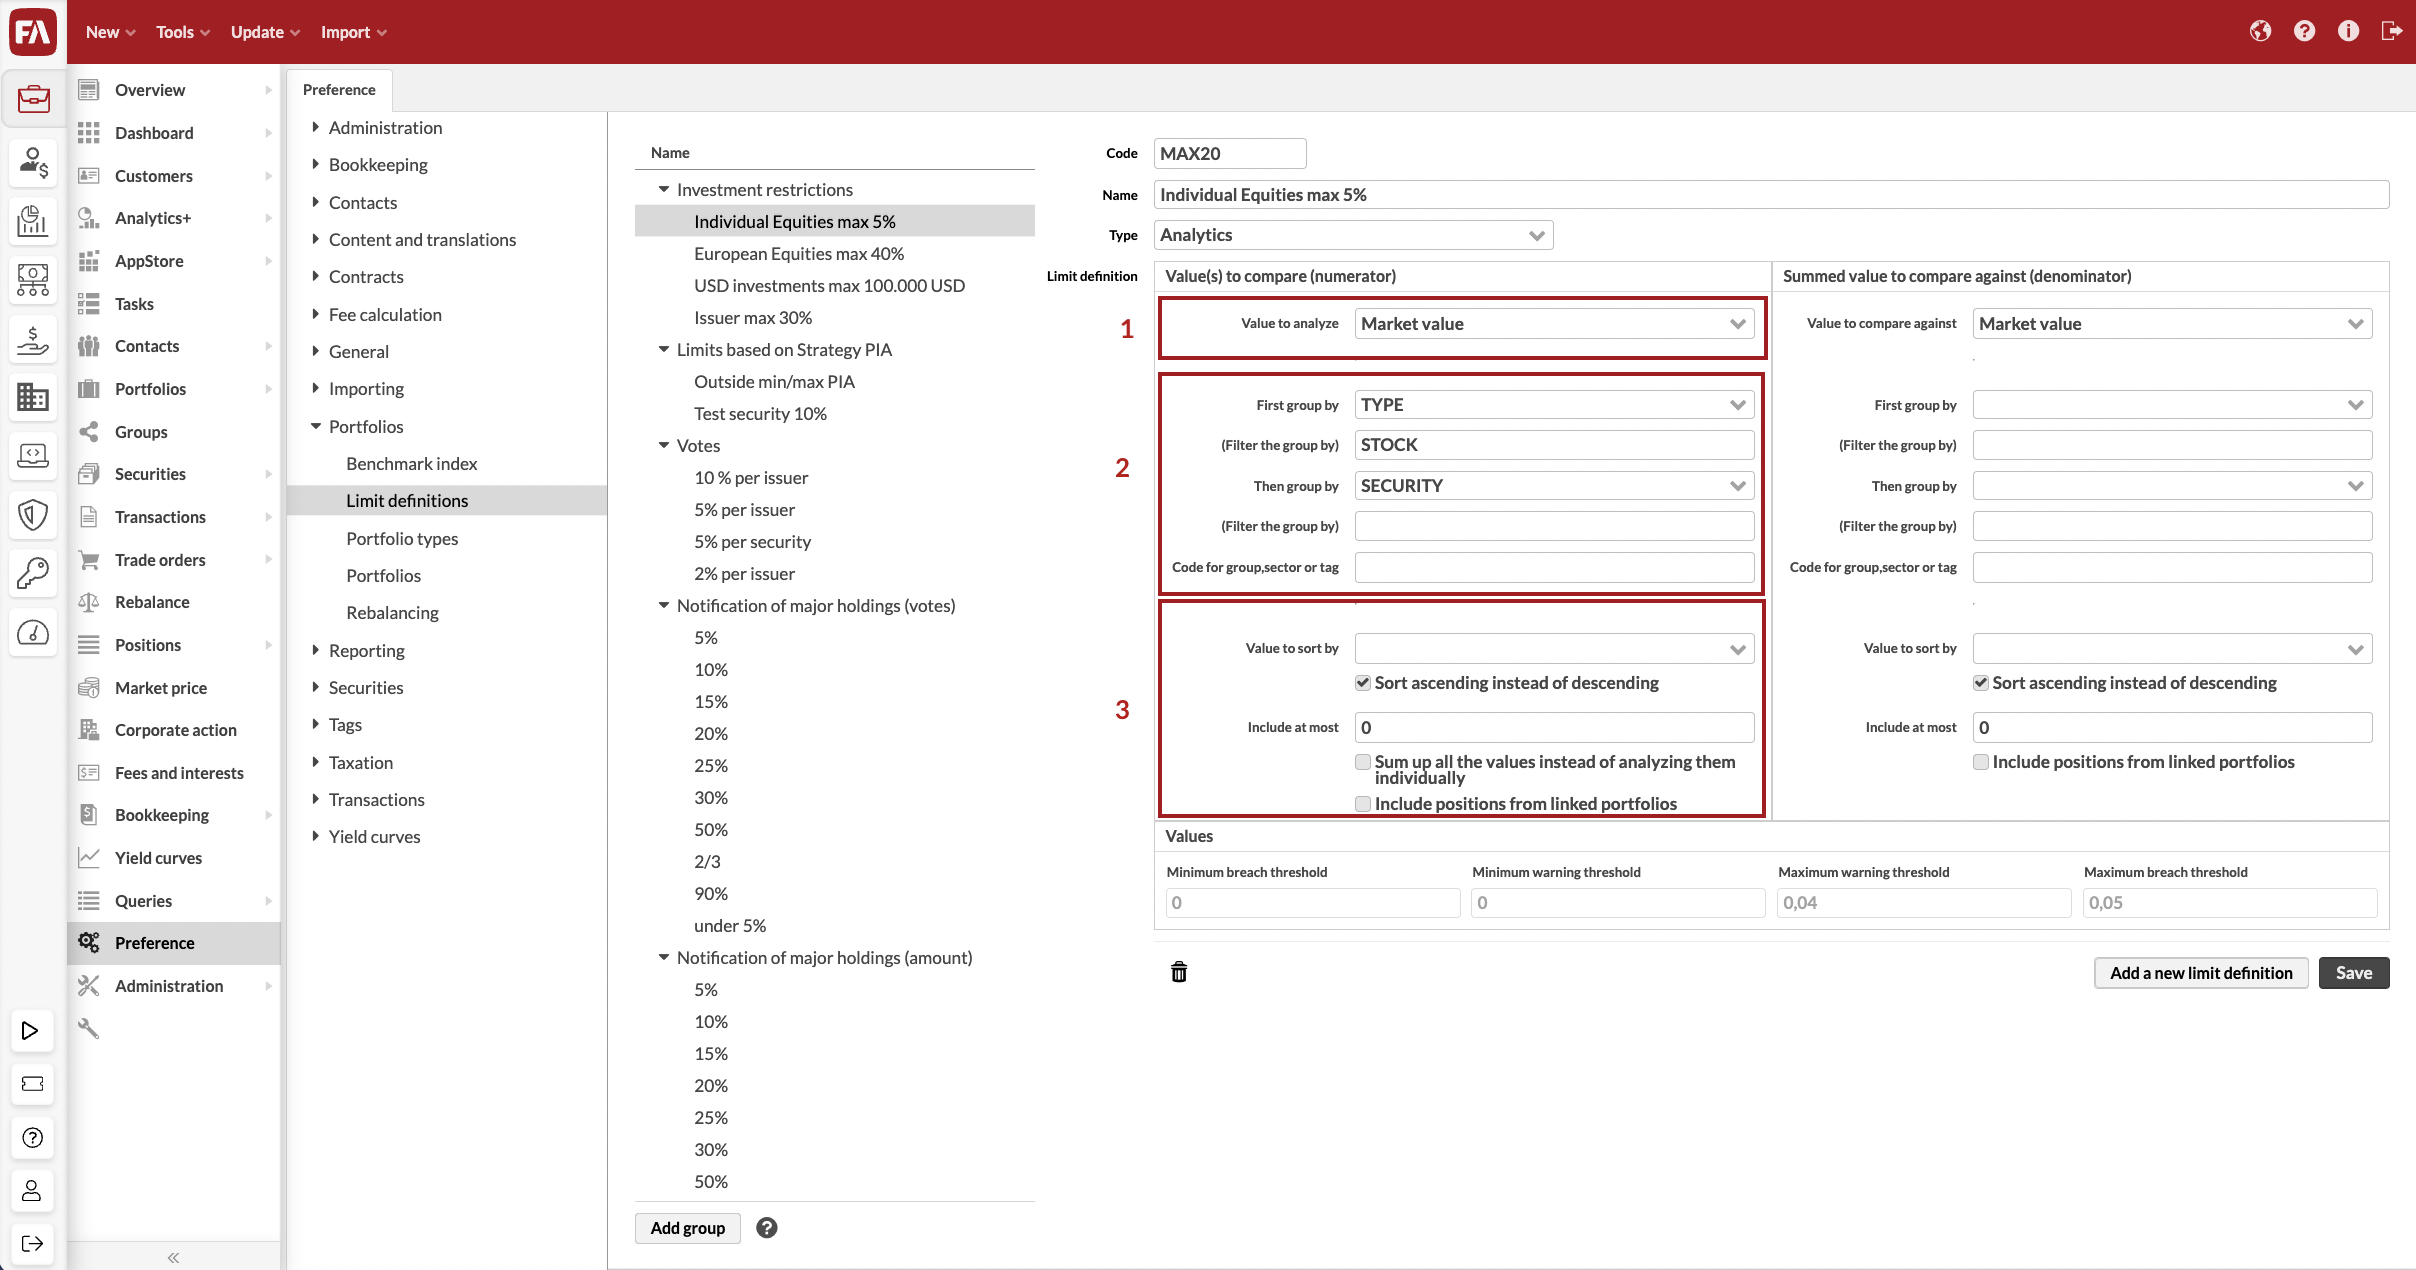Toggle denominator Sort ascending checkbox

click(1980, 683)
